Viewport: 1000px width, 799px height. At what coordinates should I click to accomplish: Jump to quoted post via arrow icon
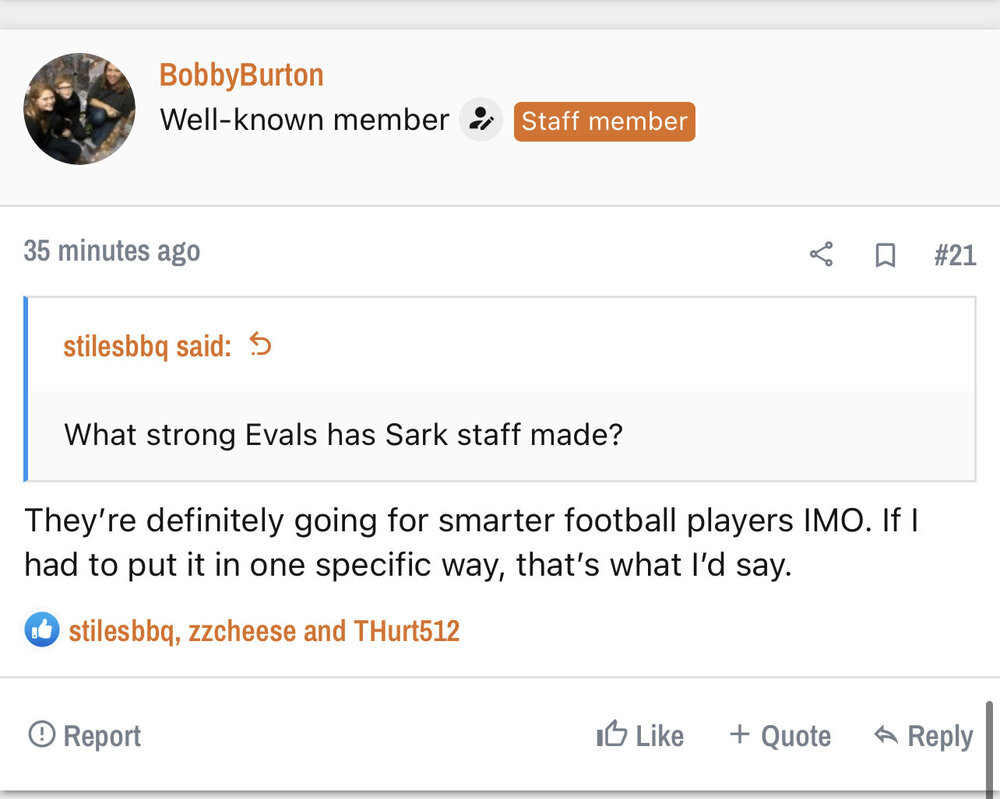coord(260,345)
